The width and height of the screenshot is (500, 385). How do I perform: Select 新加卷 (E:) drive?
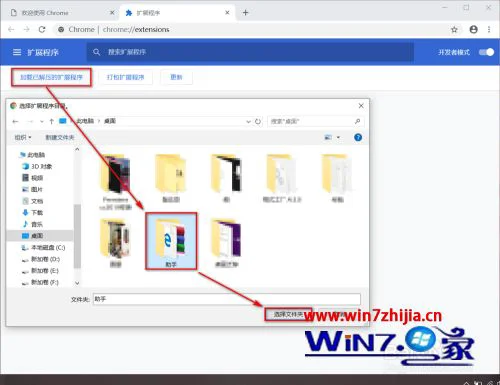40,271
